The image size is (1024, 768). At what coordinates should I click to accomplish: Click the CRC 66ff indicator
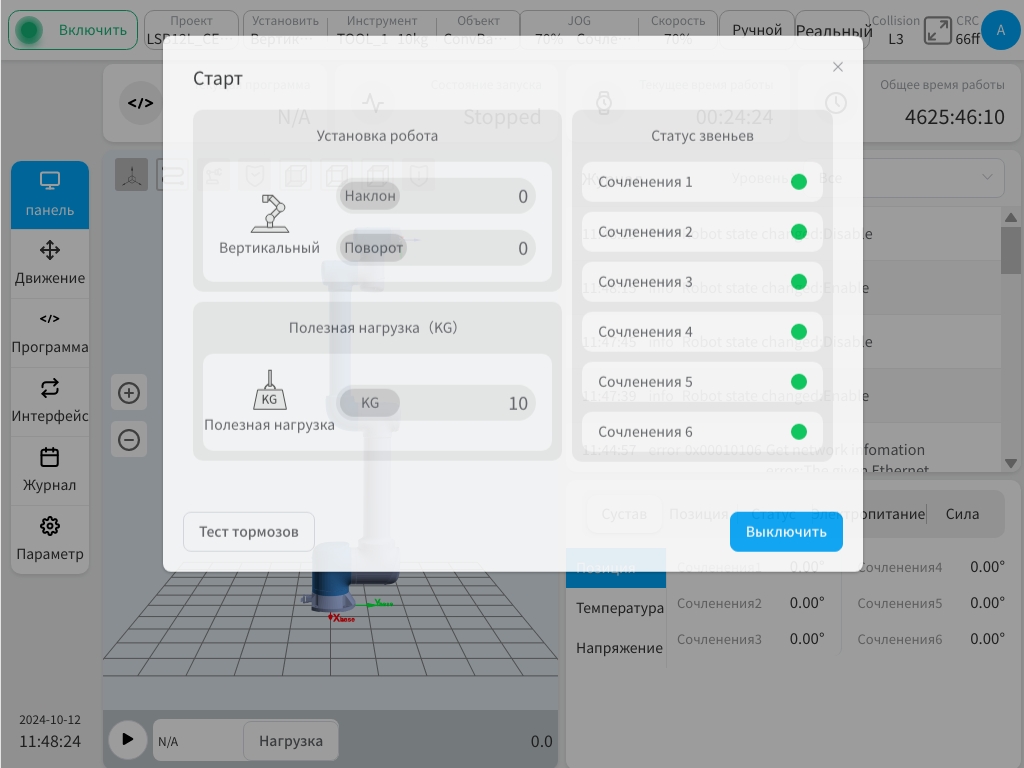(x=967, y=30)
